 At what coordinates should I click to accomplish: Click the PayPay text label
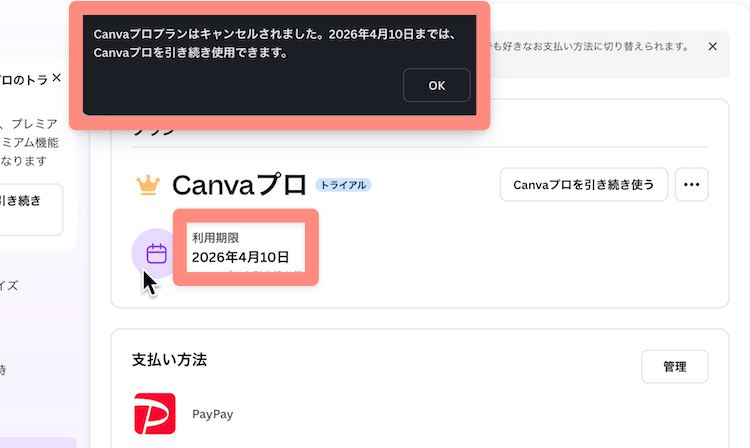pos(212,414)
